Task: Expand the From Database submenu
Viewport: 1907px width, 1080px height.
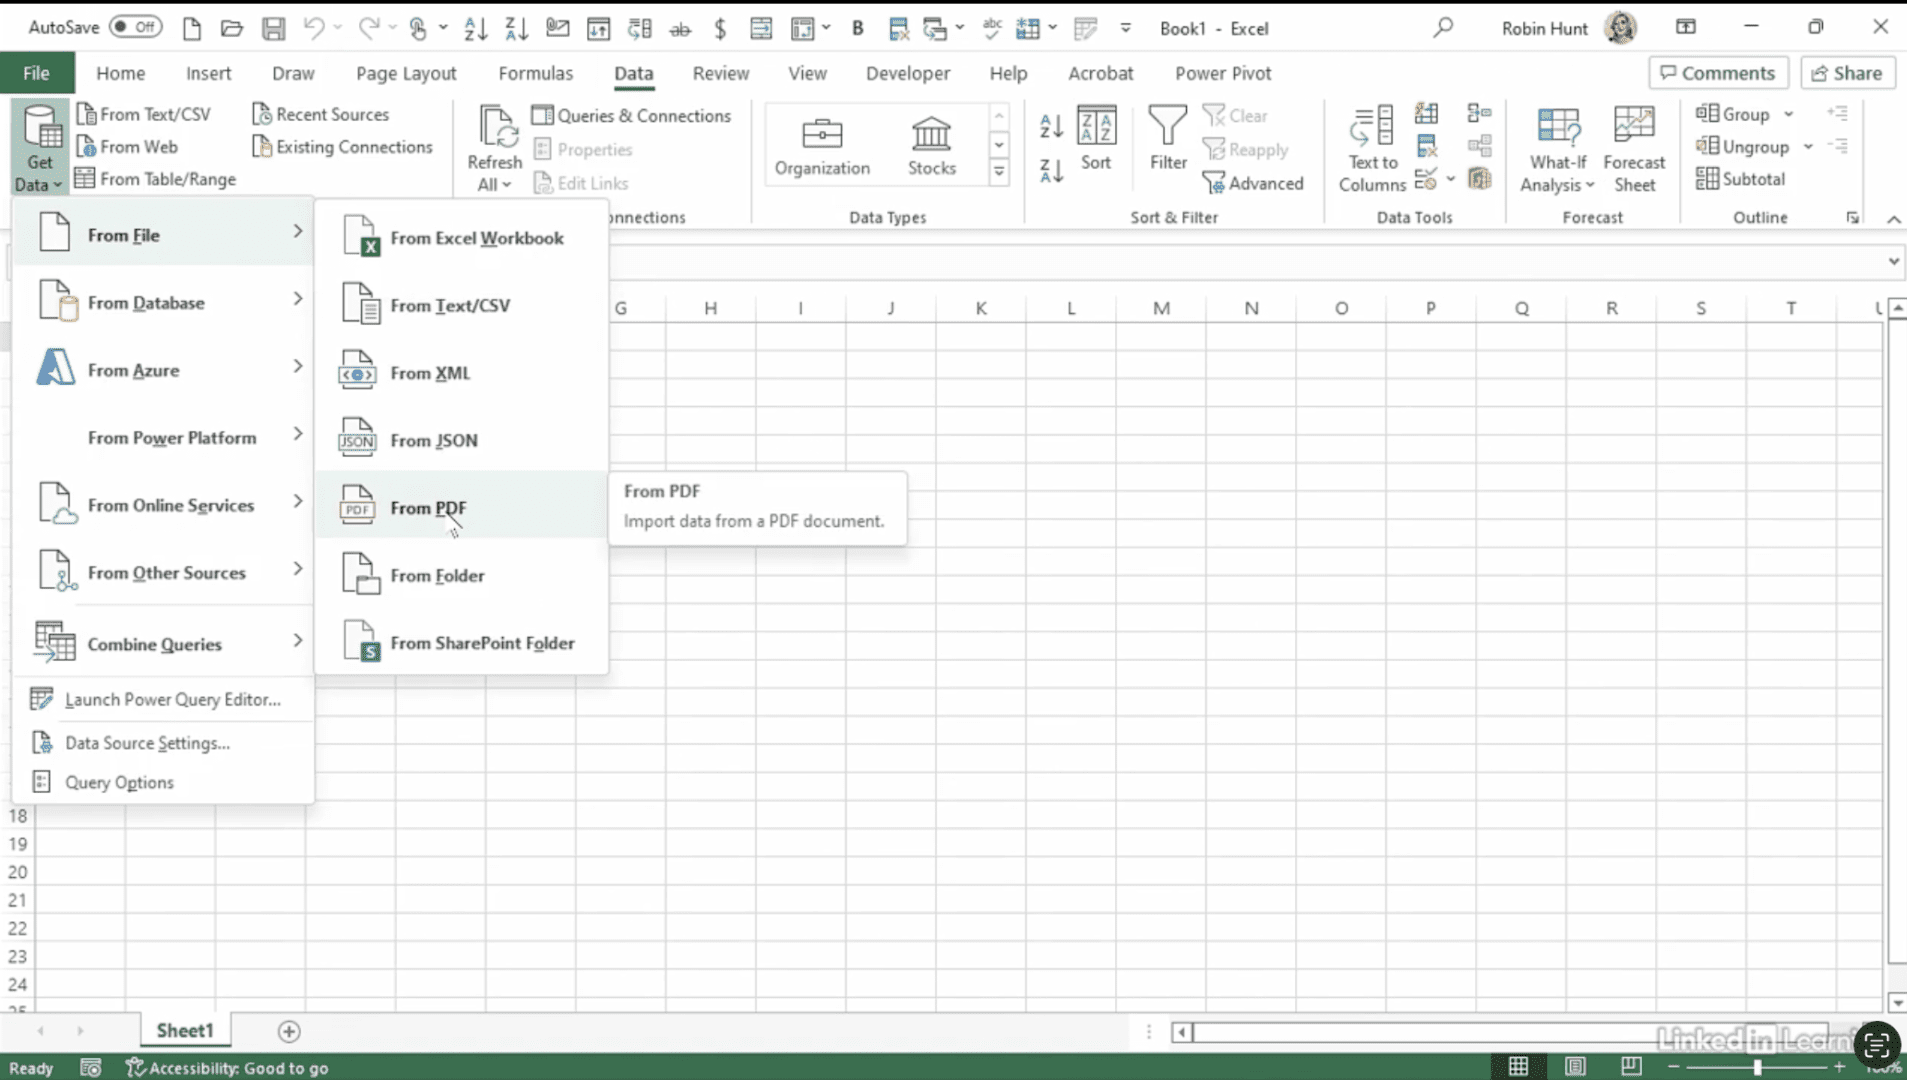Action: tap(163, 302)
